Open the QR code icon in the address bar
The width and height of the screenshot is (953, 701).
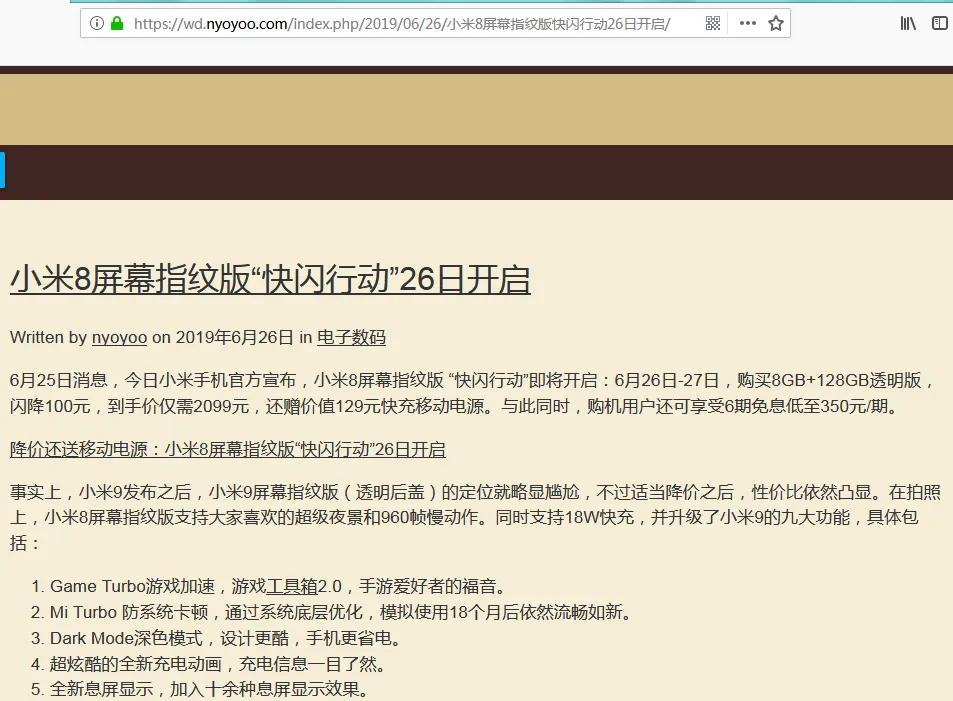point(713,24)
